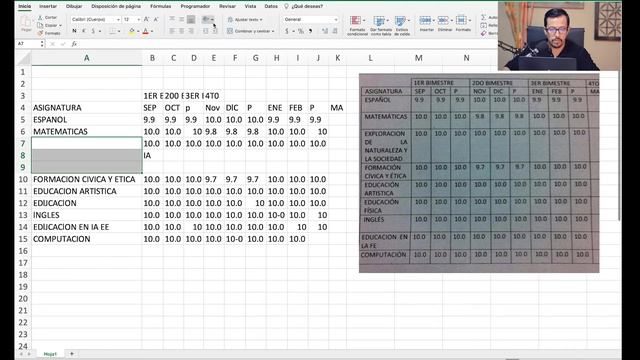This screenshot has height=360, width=640.
Task: Align cell content to middle
Action: (182, 19)
